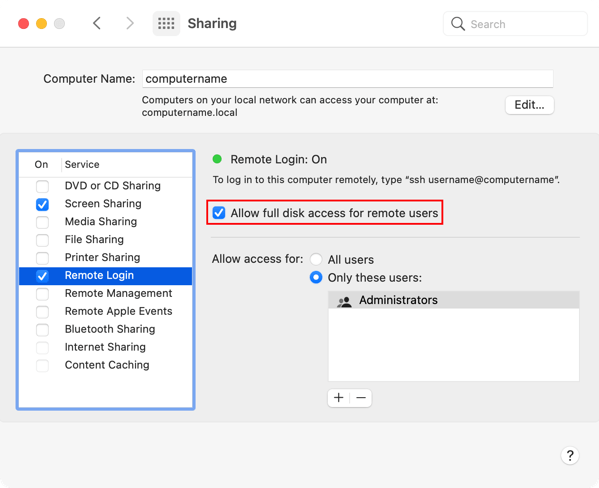Open help with the question mark button
Image resolution: width=599 pixels, height=488 pixels.
[x=570, y=455]
